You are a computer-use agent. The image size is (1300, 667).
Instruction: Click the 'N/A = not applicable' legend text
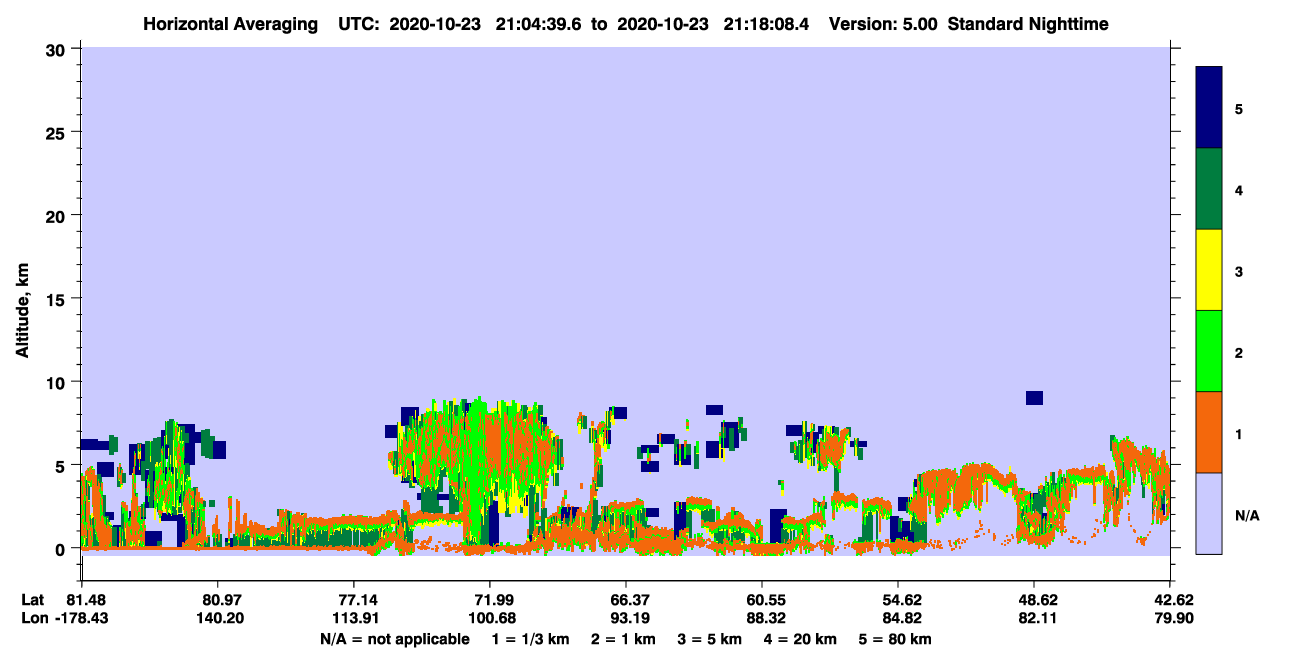click(x=395, y=639)
